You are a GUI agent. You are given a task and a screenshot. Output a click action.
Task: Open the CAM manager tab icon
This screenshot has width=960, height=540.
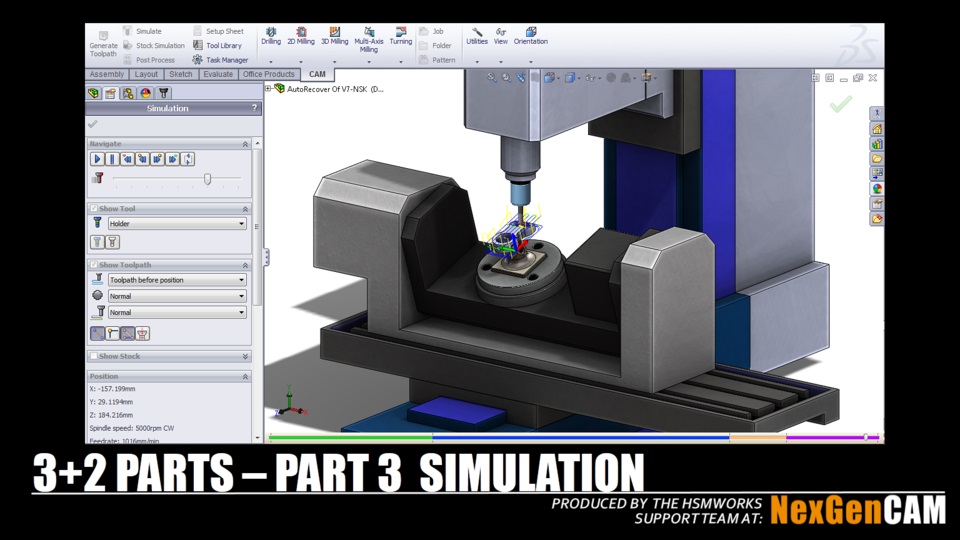pos(163,93)
